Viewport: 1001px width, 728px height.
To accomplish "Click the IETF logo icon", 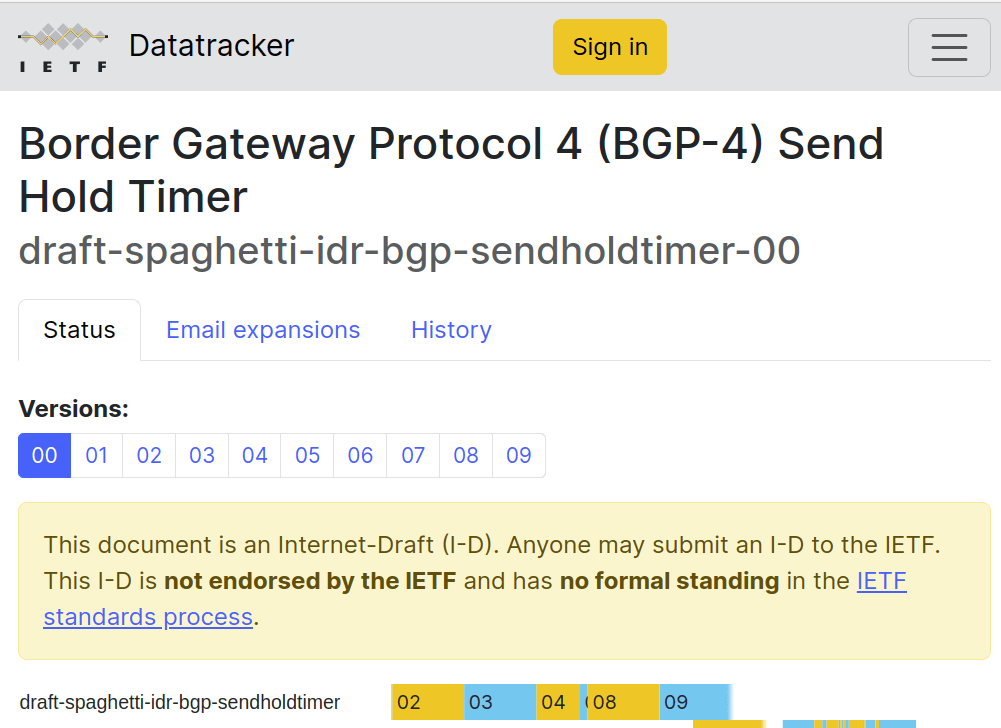I will (63, 47).
